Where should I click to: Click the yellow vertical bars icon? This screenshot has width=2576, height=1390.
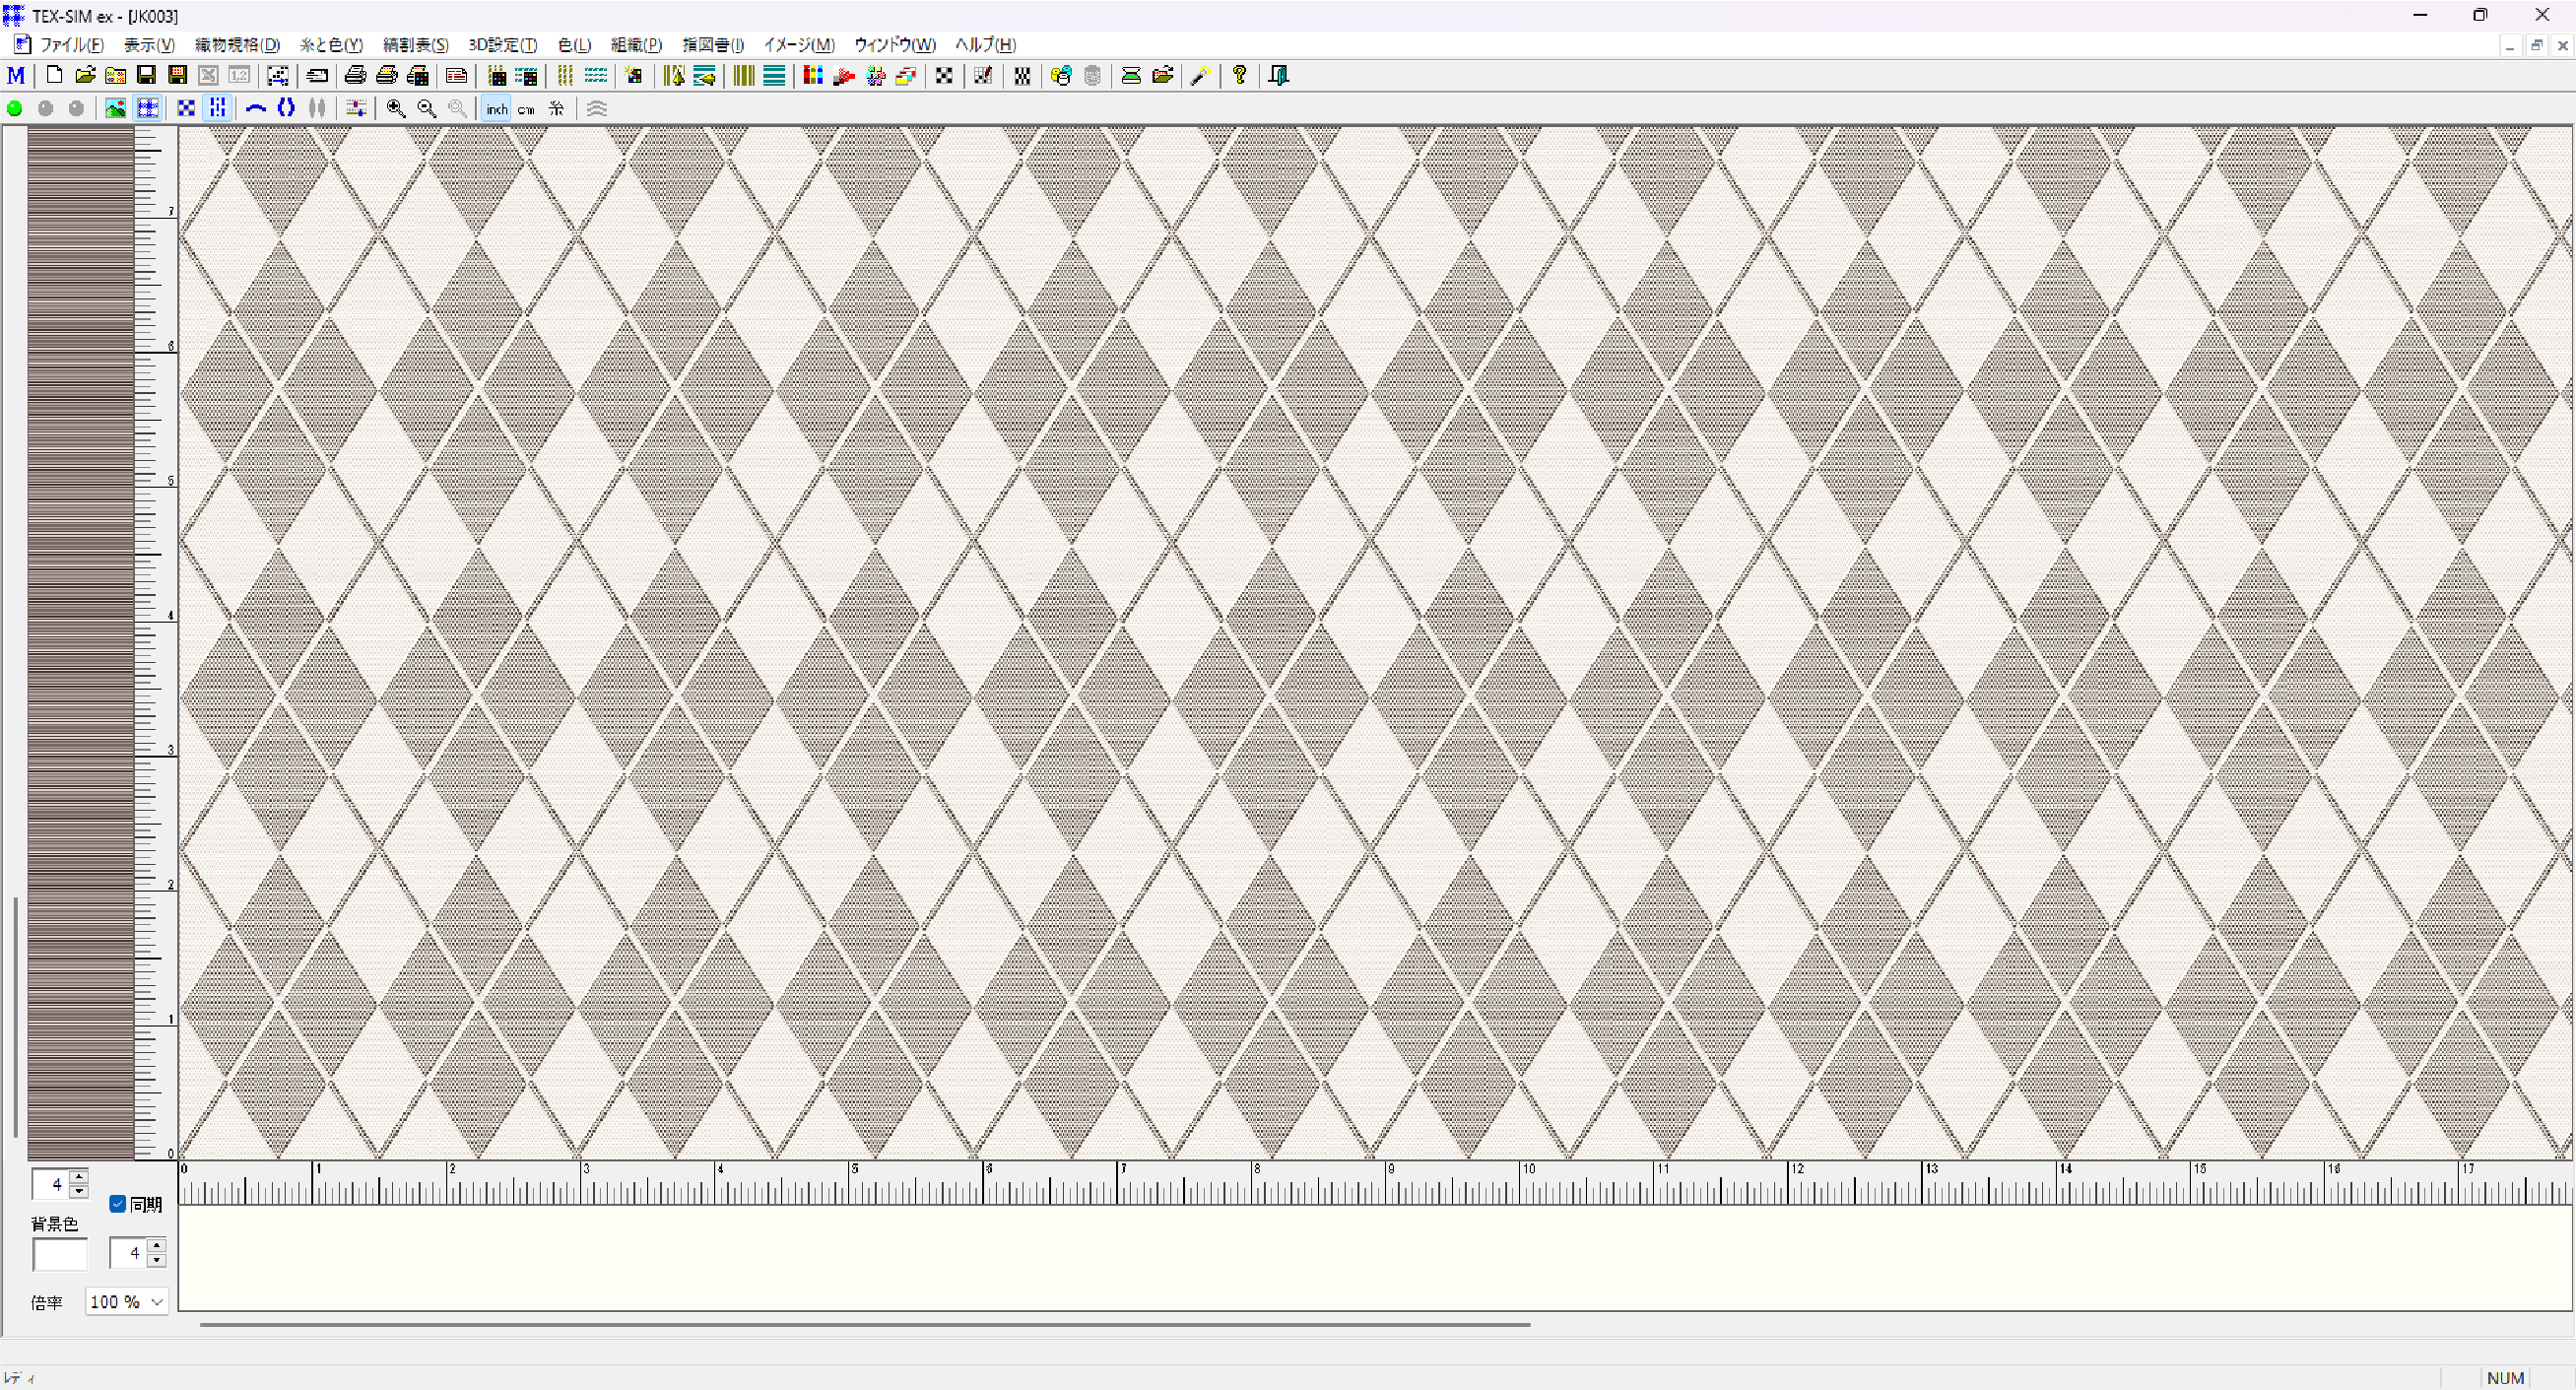[743, 76]
